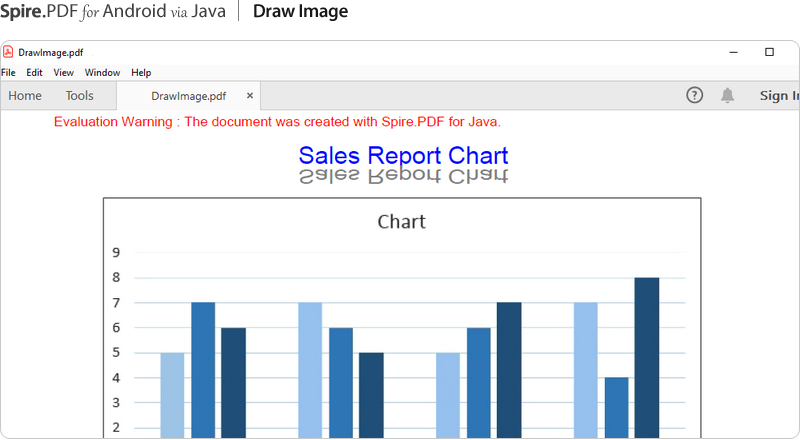Open the Window menu
800x440 pixels.
(102, 73)
